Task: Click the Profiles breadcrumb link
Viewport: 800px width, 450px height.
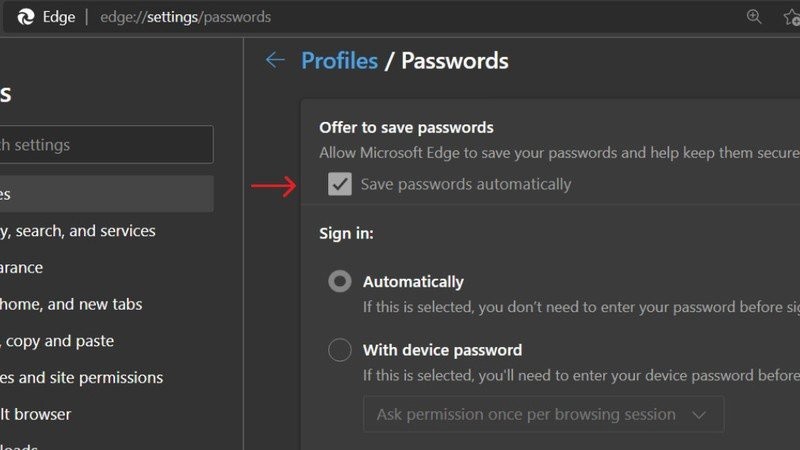Action: (x=339, y=61)
